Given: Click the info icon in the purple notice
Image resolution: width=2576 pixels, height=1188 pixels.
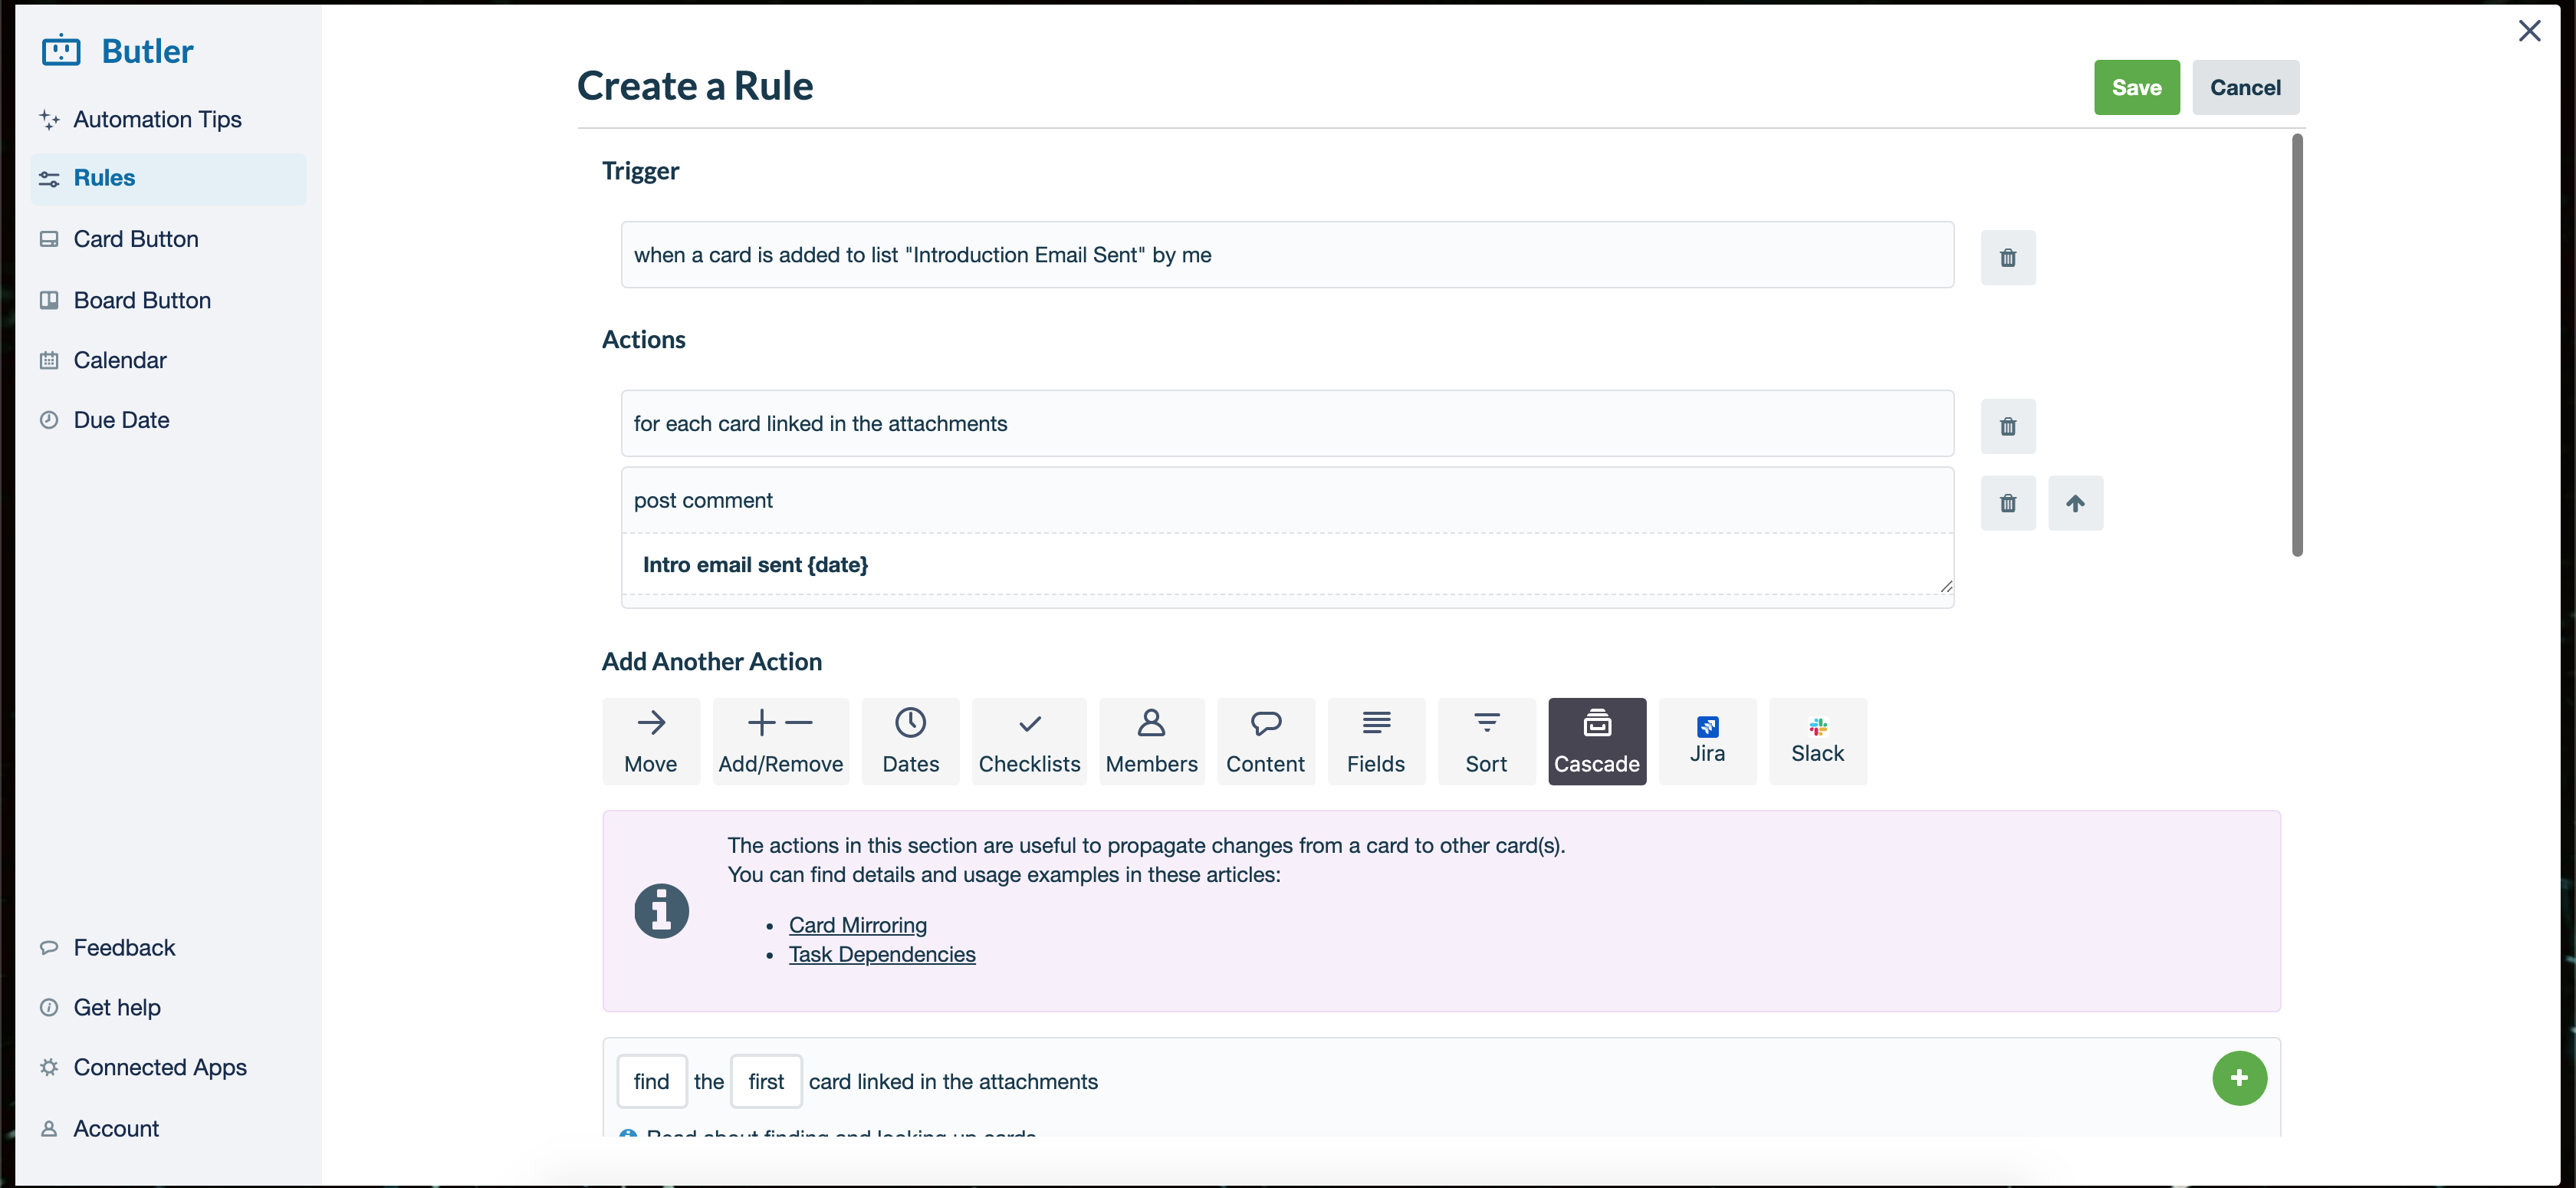Looking at the screenshot, I should [662, 911].
